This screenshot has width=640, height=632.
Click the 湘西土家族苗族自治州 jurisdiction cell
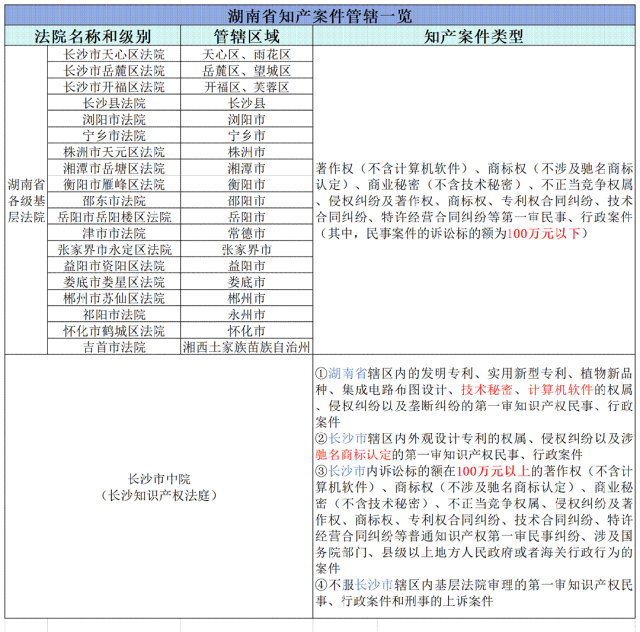pos(246,347)
